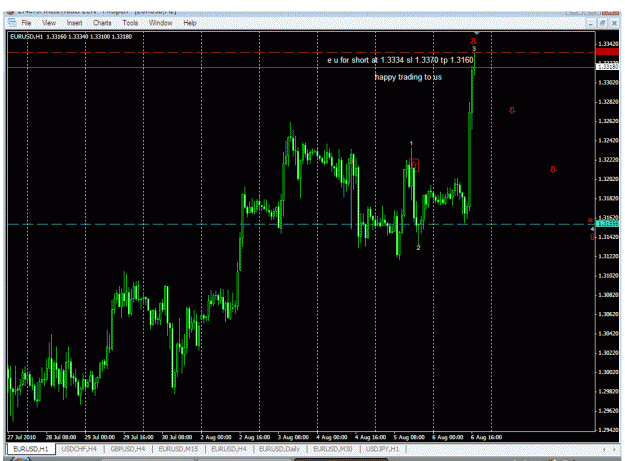Select the red rectangle object near wave 1

[414, 165]
